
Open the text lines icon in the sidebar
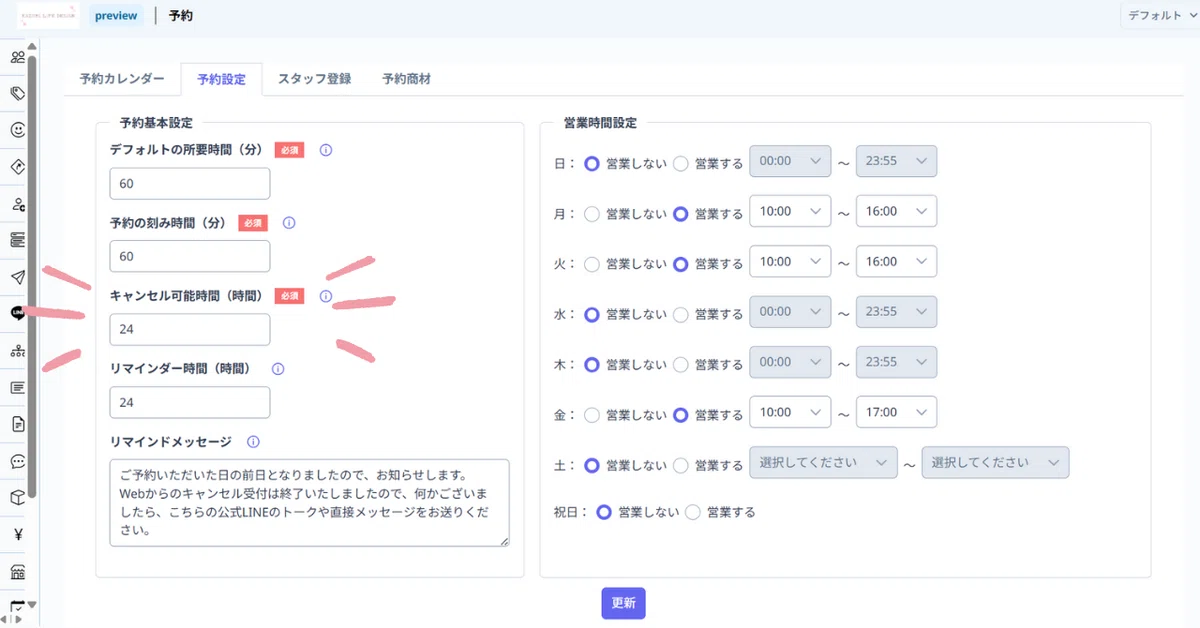(17, 387)
